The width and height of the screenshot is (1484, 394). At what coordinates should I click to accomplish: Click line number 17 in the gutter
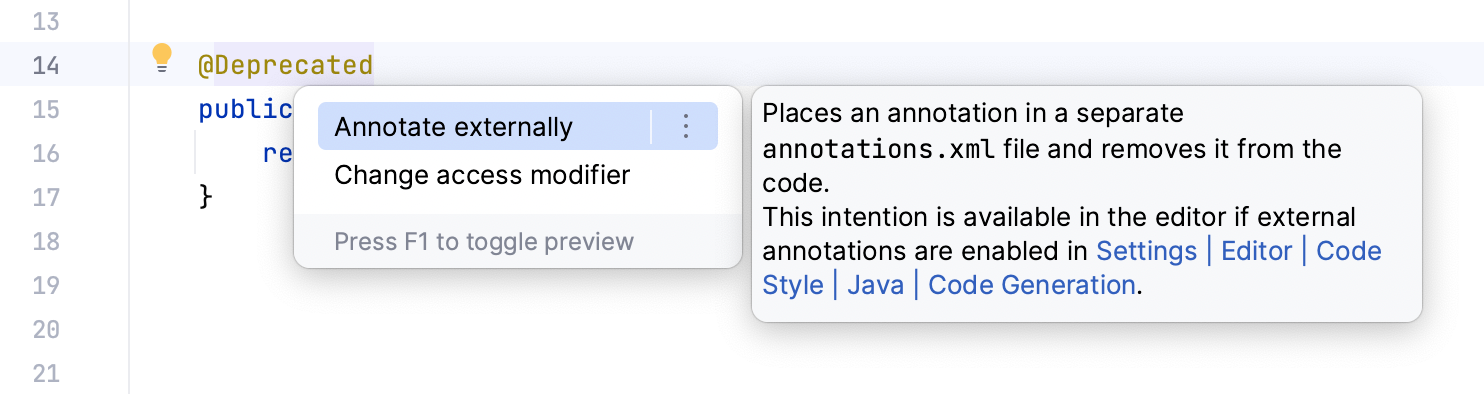45,197
